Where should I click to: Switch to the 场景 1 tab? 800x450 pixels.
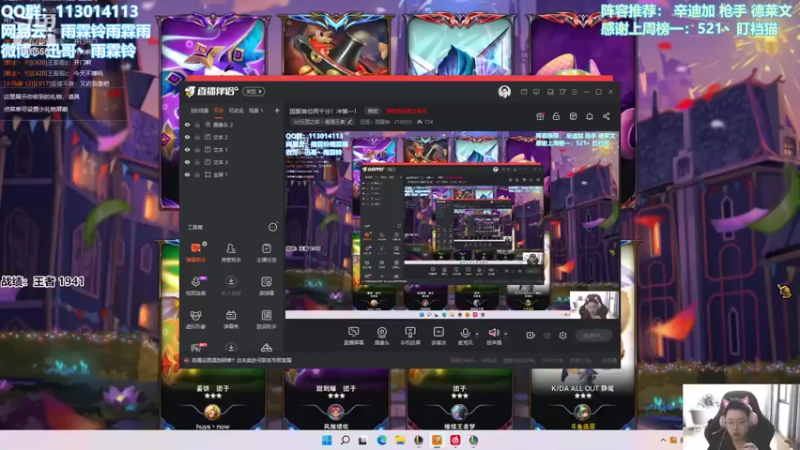pyautogui.click(x=256, y=111)
